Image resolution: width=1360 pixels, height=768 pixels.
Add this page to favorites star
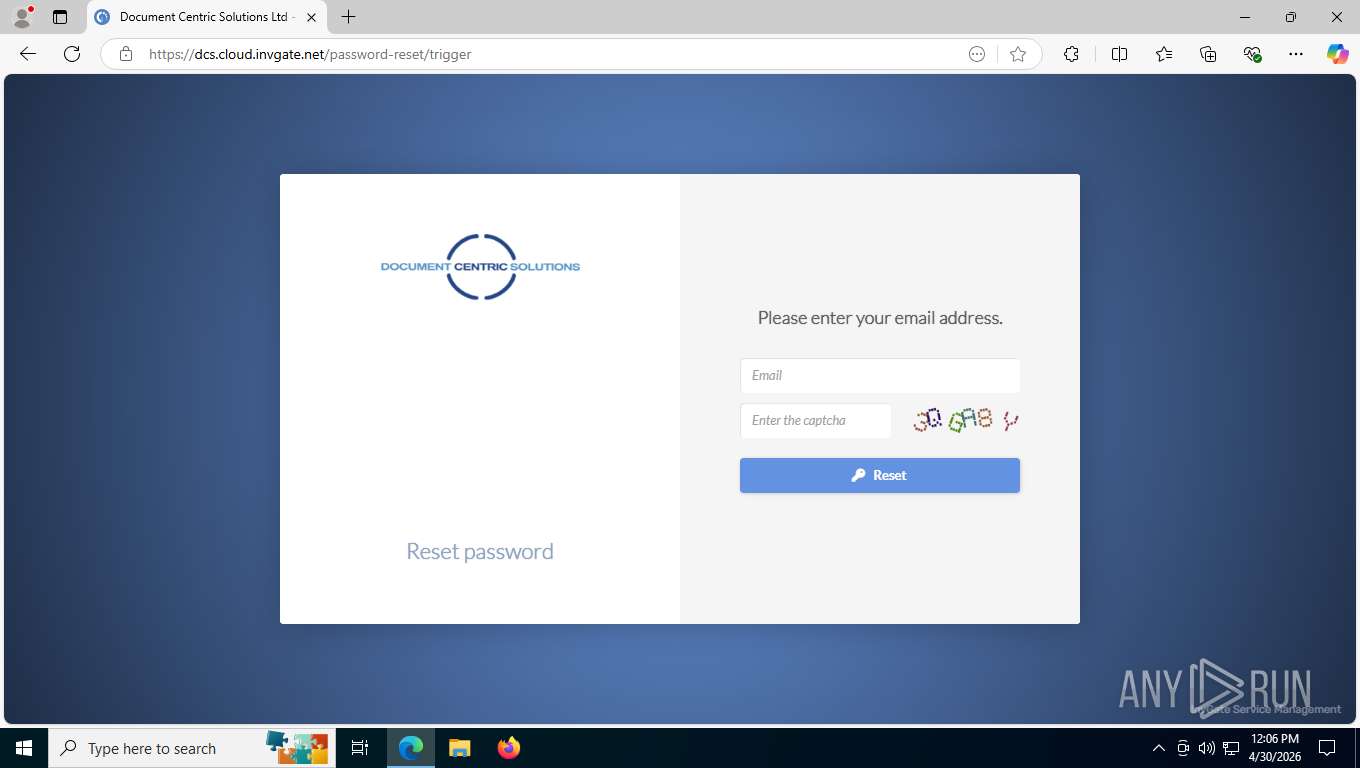coord(1018,54)
